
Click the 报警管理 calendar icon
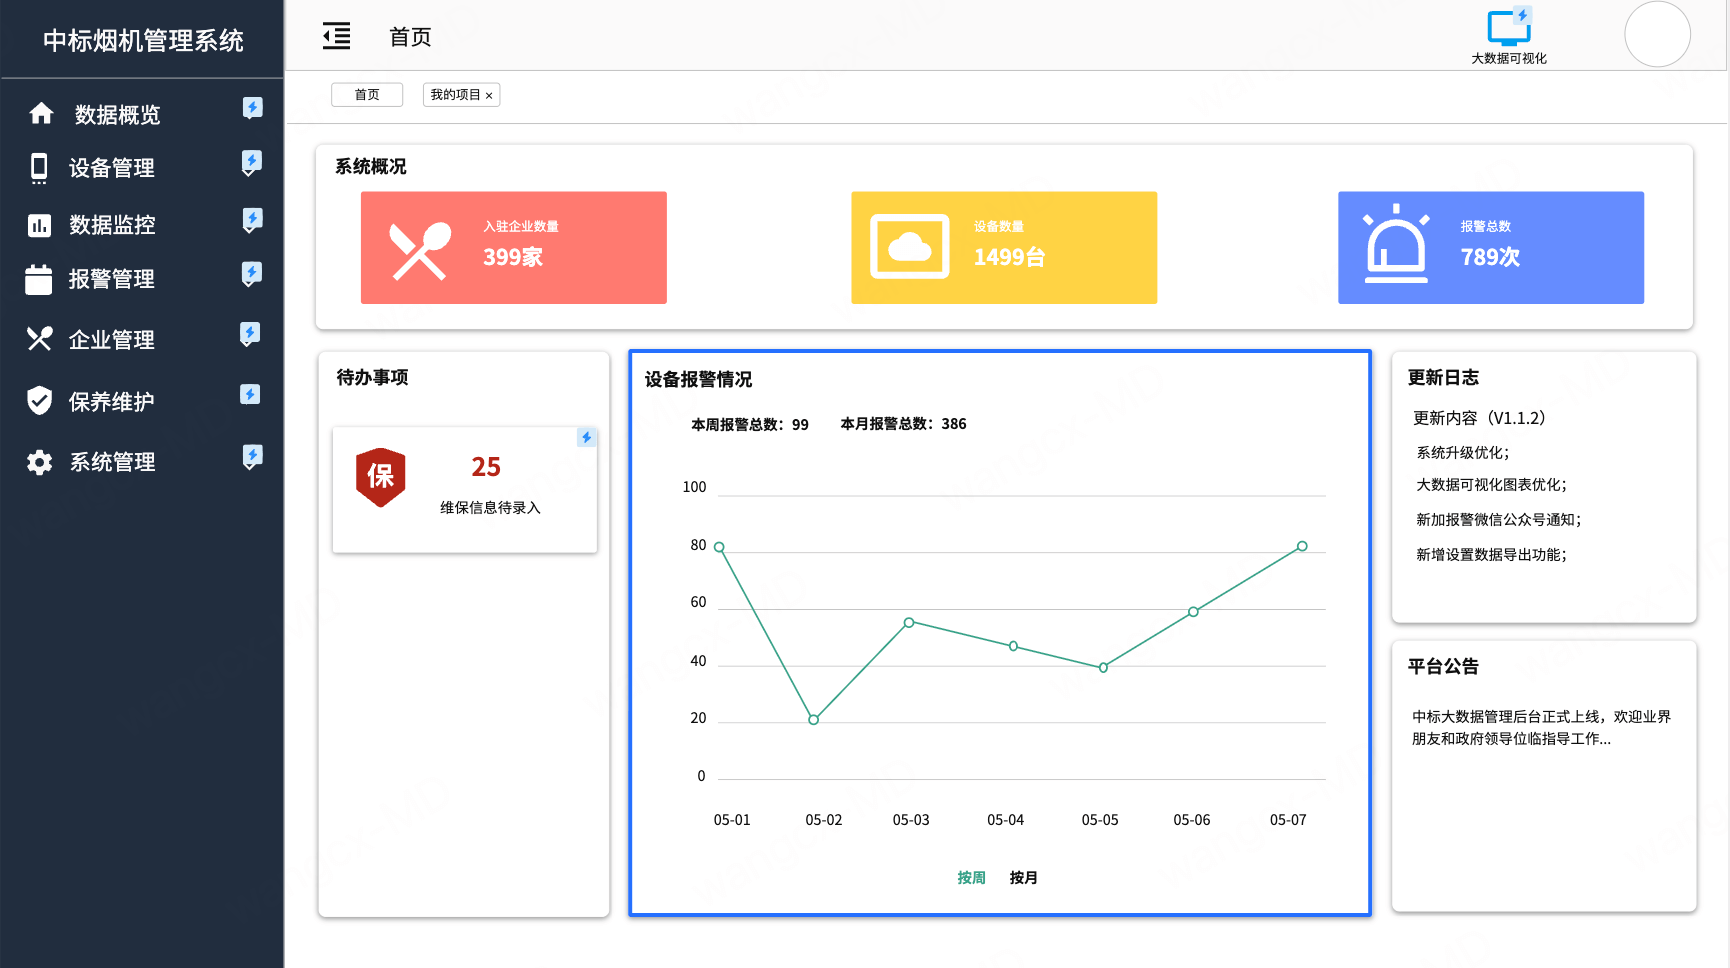38,280
